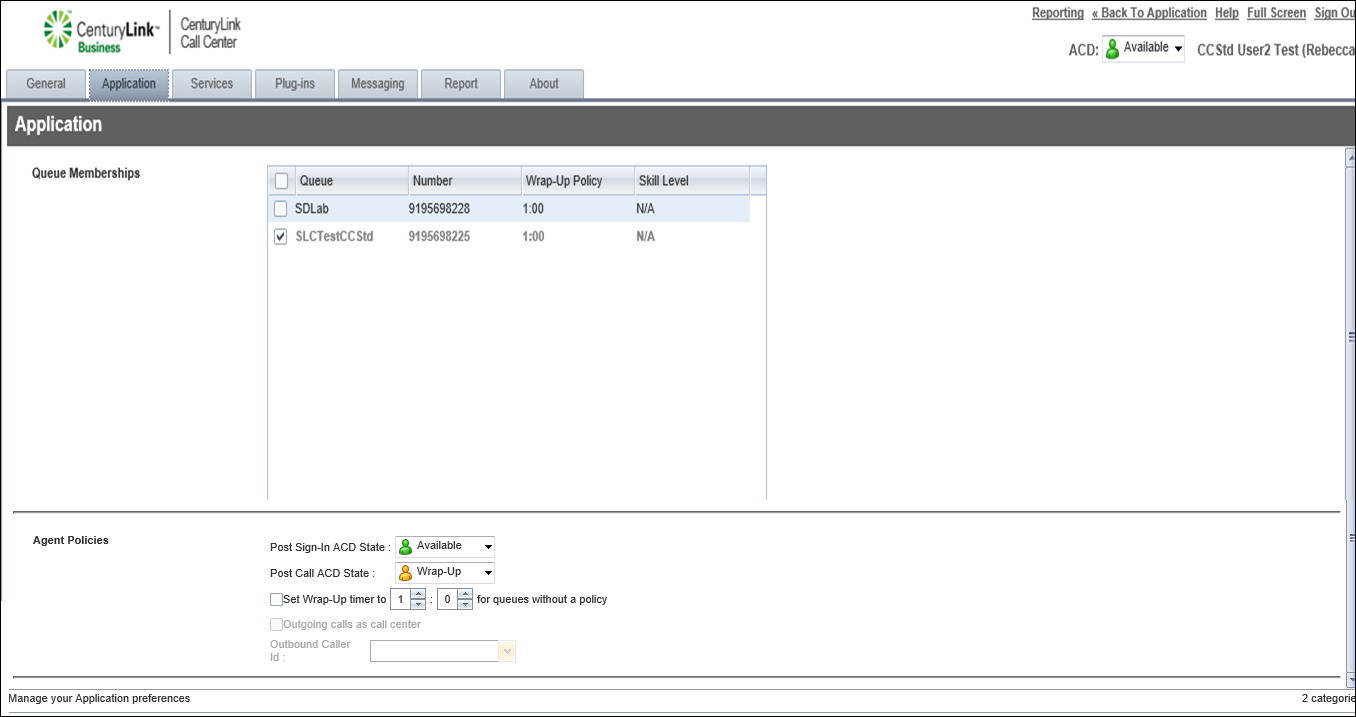Screen dimensions: 1356x717
Task: Sort by the Queue column header
Action: click(351, 181)
